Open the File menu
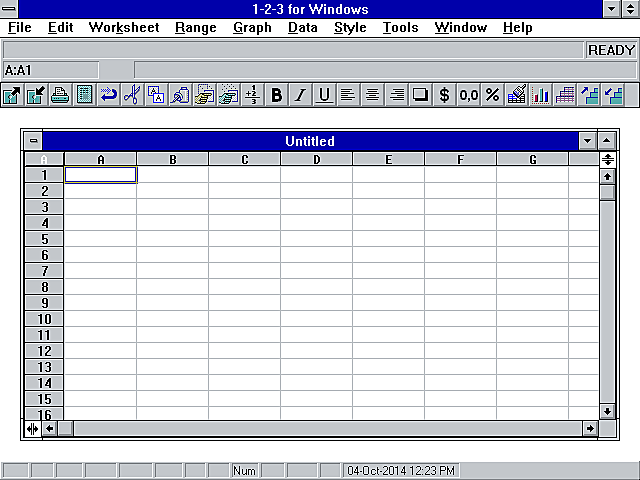640x480 pixels. click(x=20, y=27)
